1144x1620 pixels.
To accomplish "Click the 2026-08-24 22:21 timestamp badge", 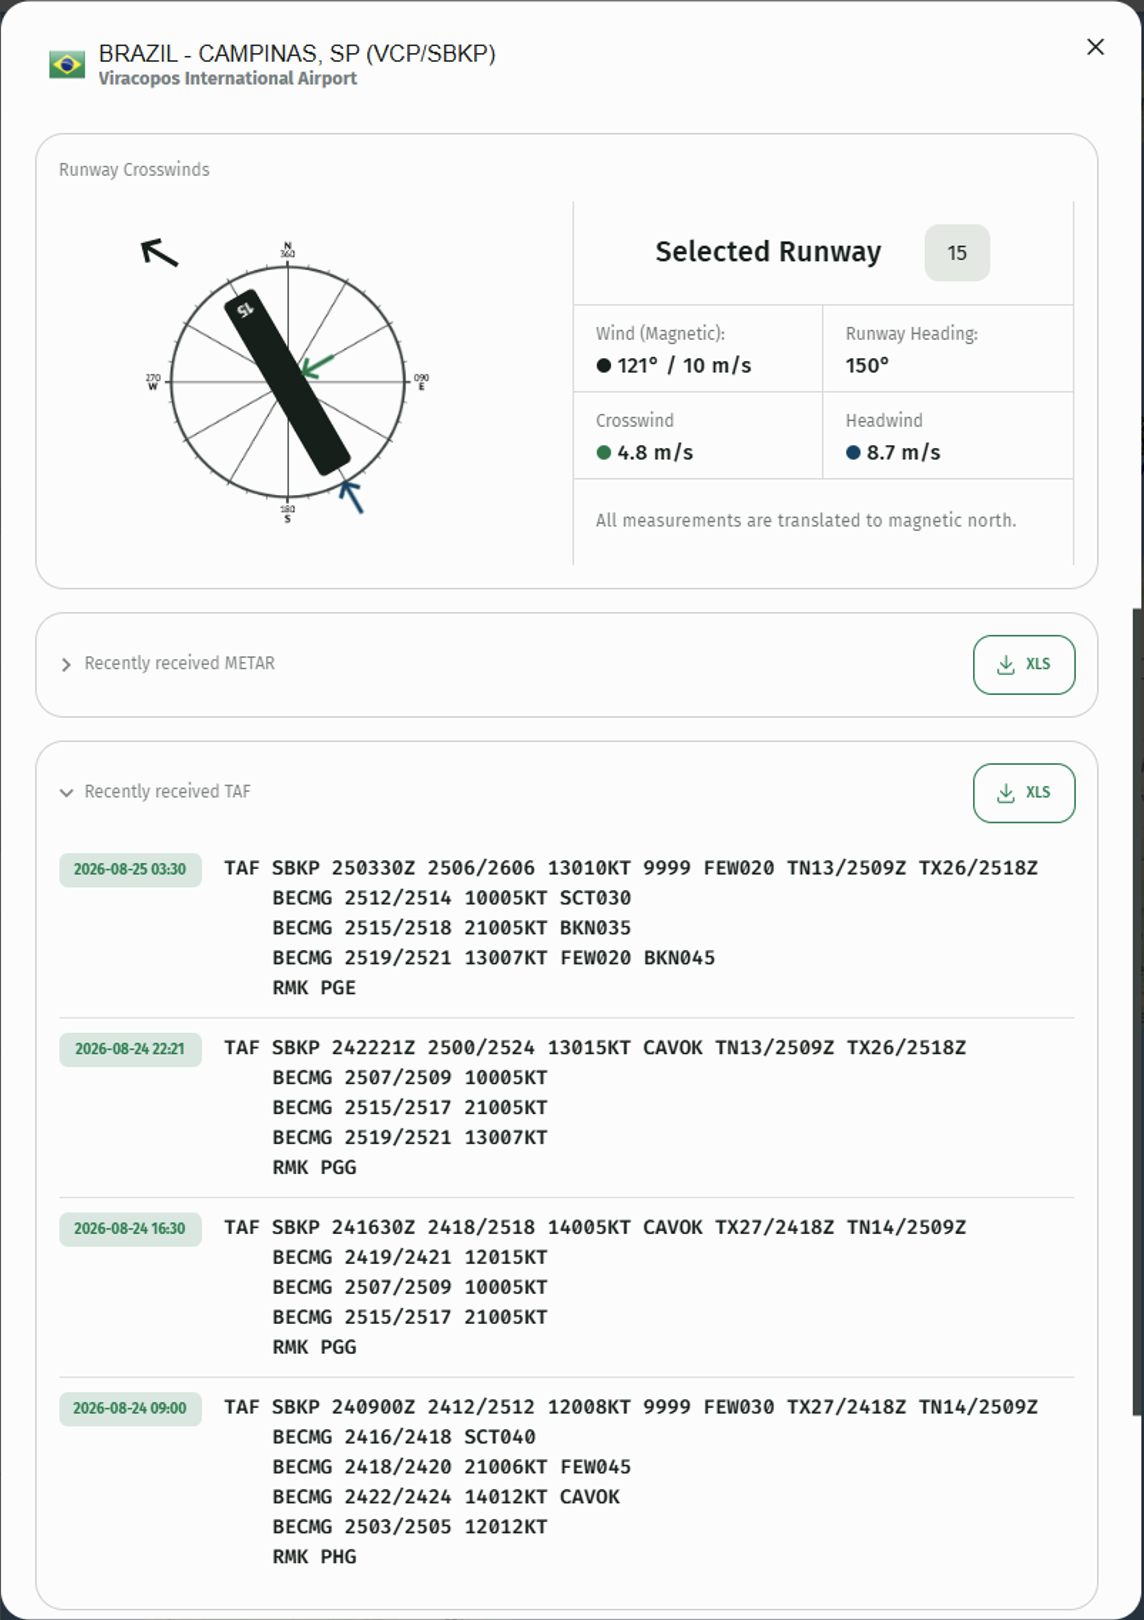I will point(130,1049).
